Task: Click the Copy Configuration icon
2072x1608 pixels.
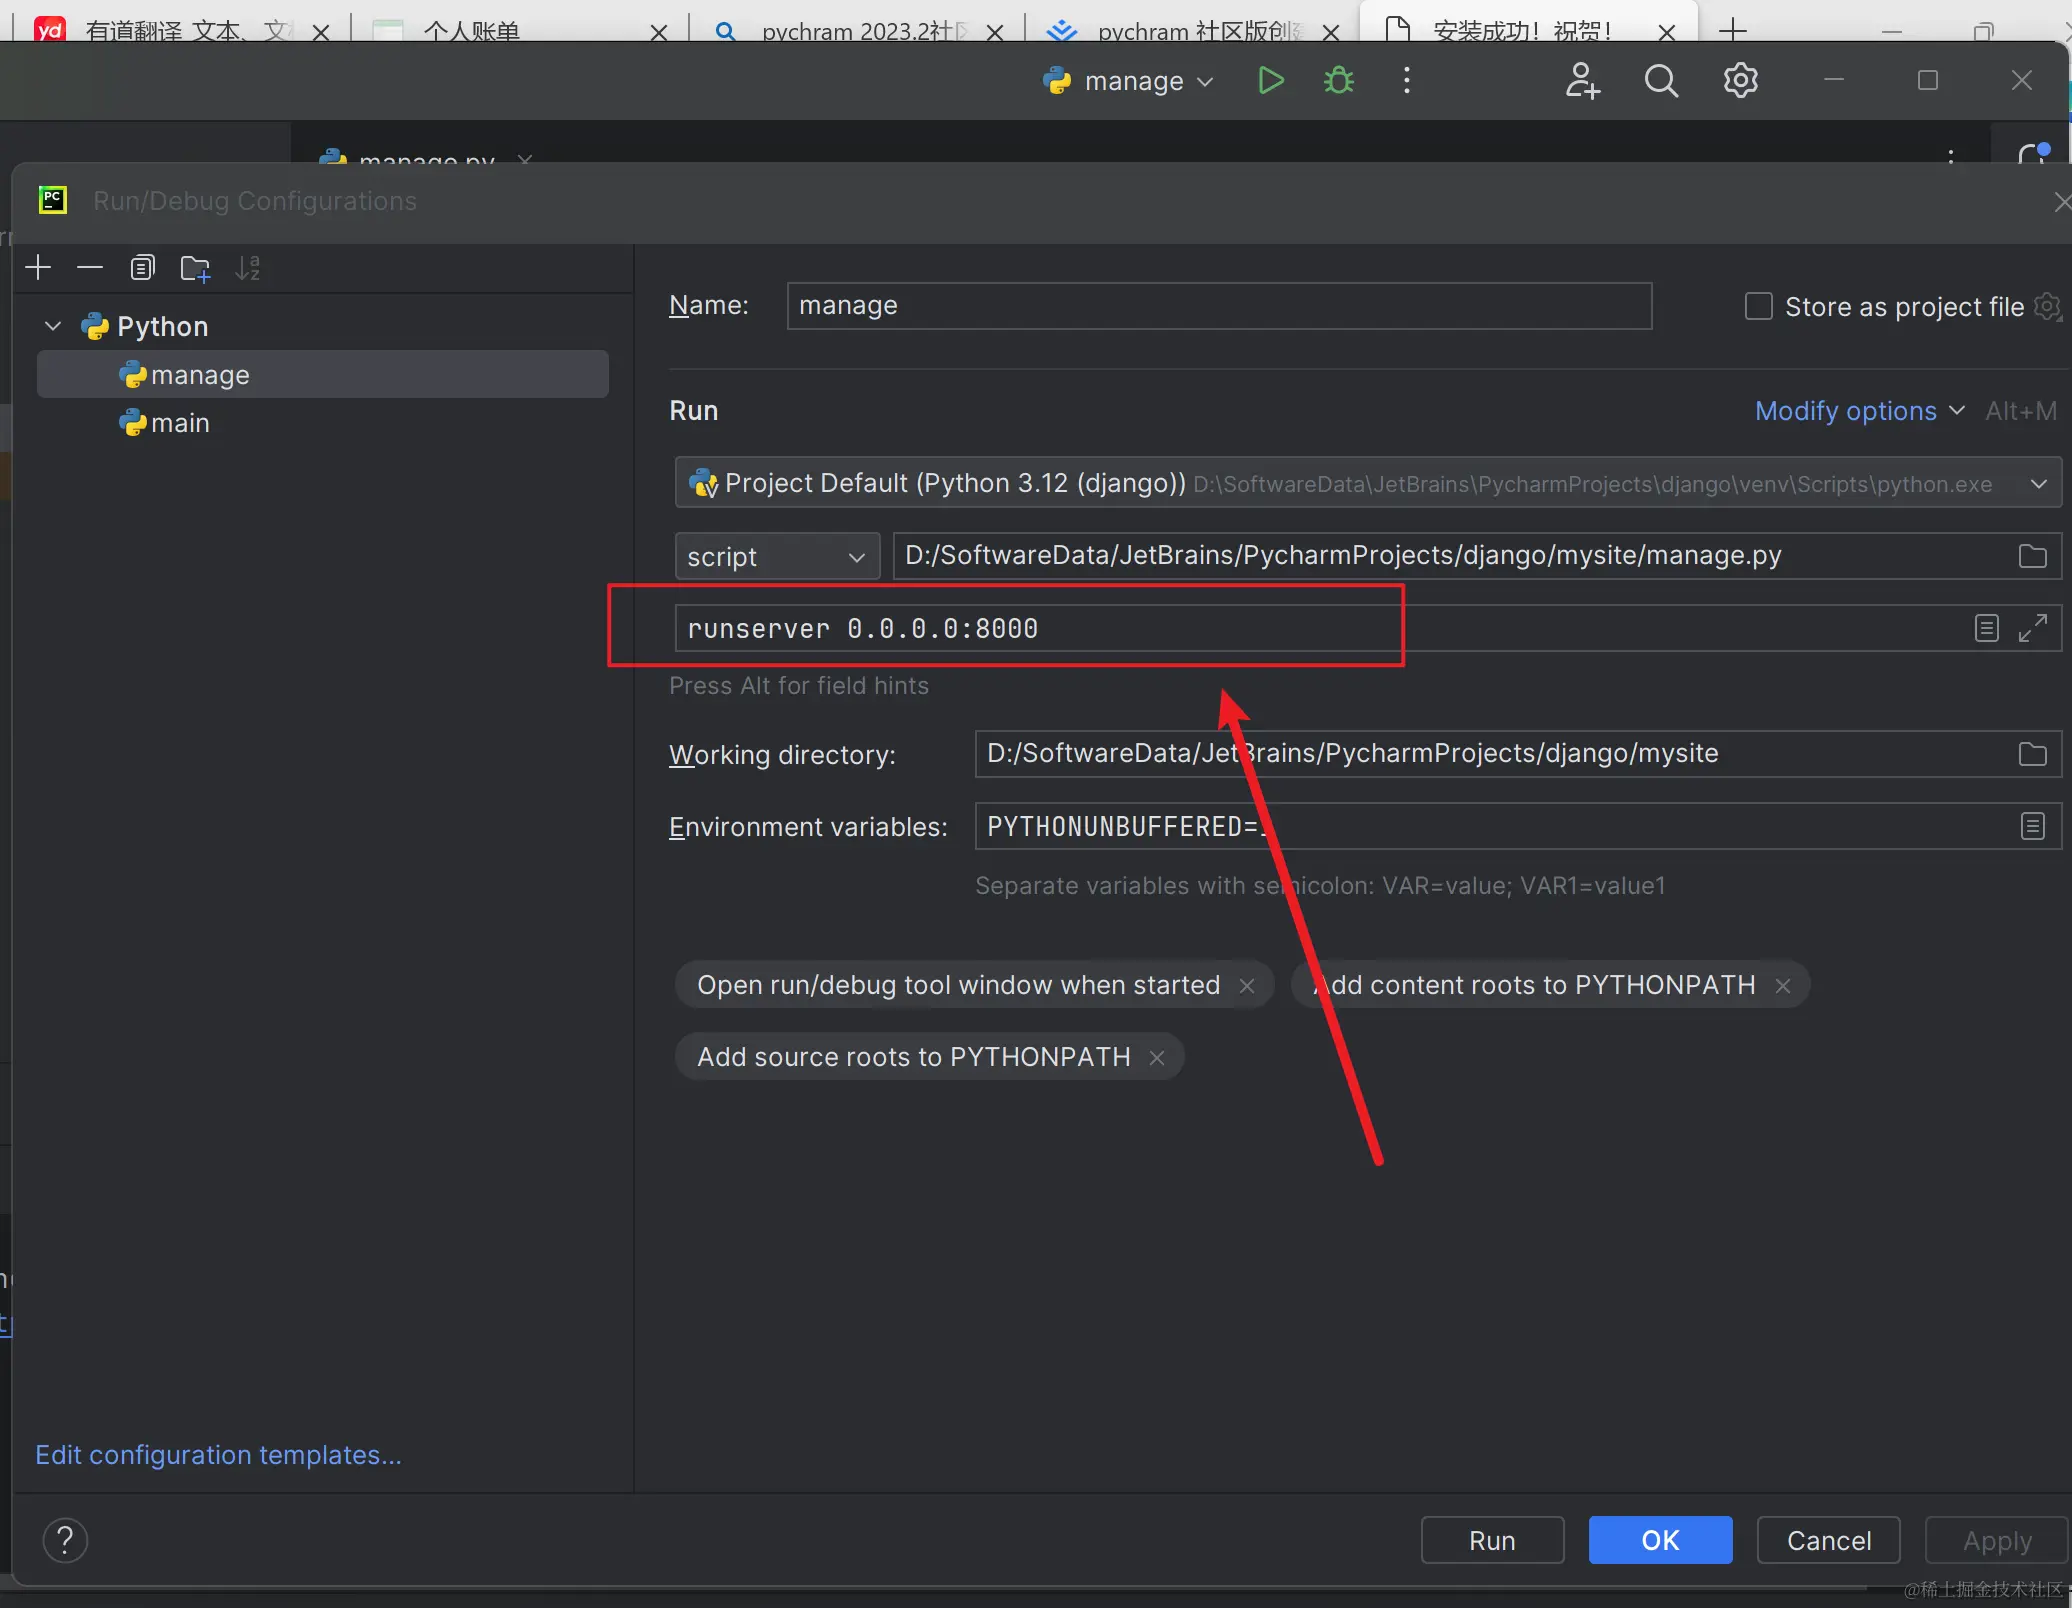Action: point(142,268)
